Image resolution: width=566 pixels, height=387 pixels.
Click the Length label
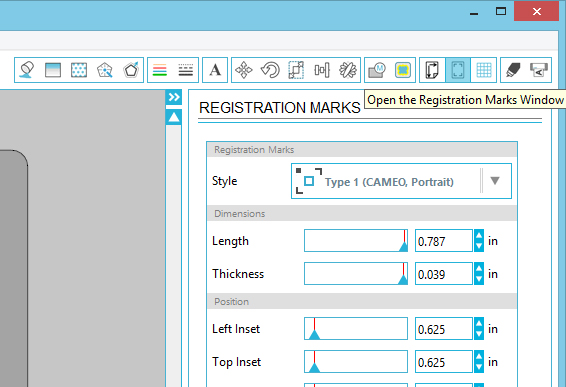pos(230,241)
